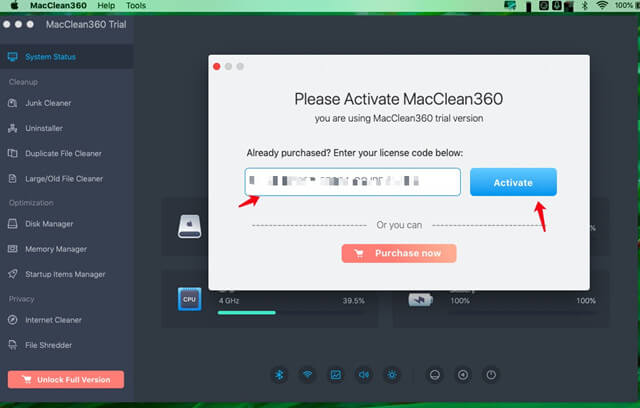Click the Memory Manager sidebar icon
This screenshot has width=640, height=408.
point(13,249)
